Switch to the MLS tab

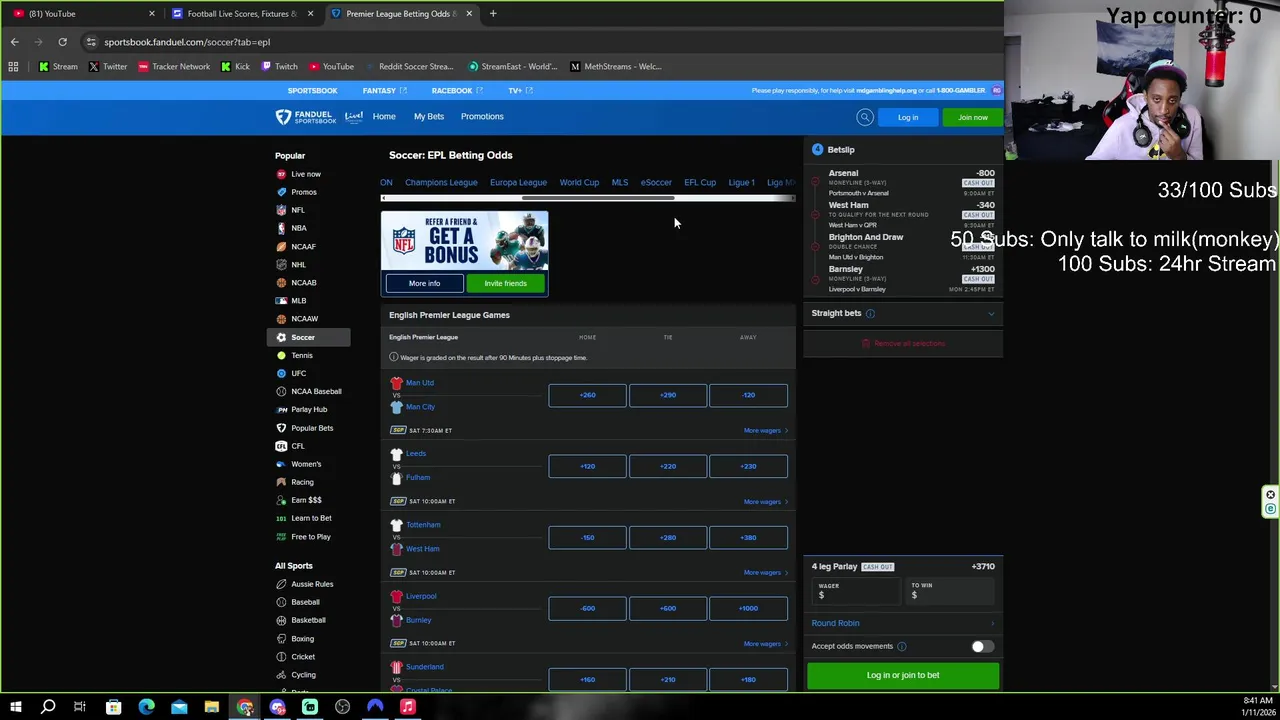click(x=620, y=183)
